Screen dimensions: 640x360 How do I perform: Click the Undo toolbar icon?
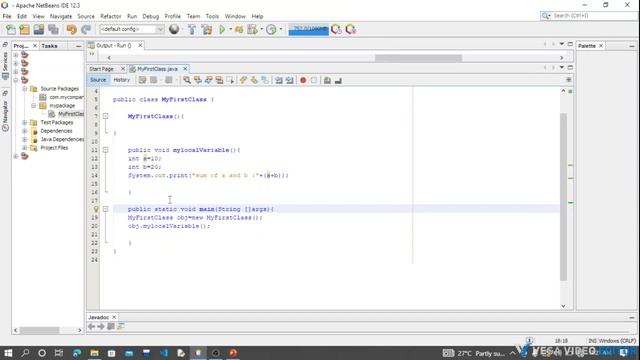71,29
